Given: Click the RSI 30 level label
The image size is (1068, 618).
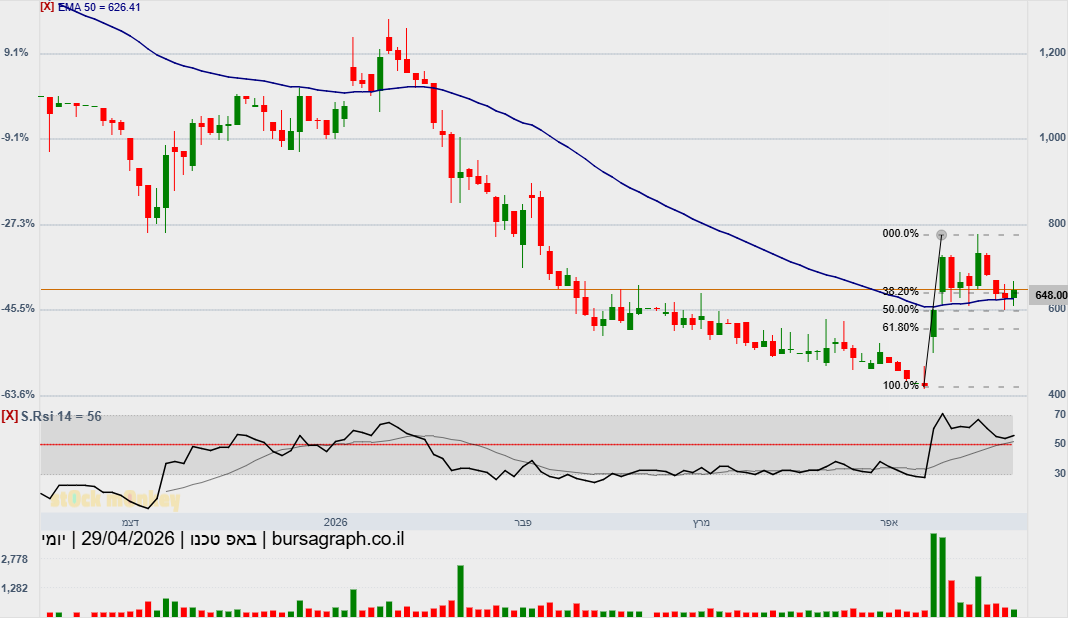Looking at the screenshot, I should [1060, 473].
